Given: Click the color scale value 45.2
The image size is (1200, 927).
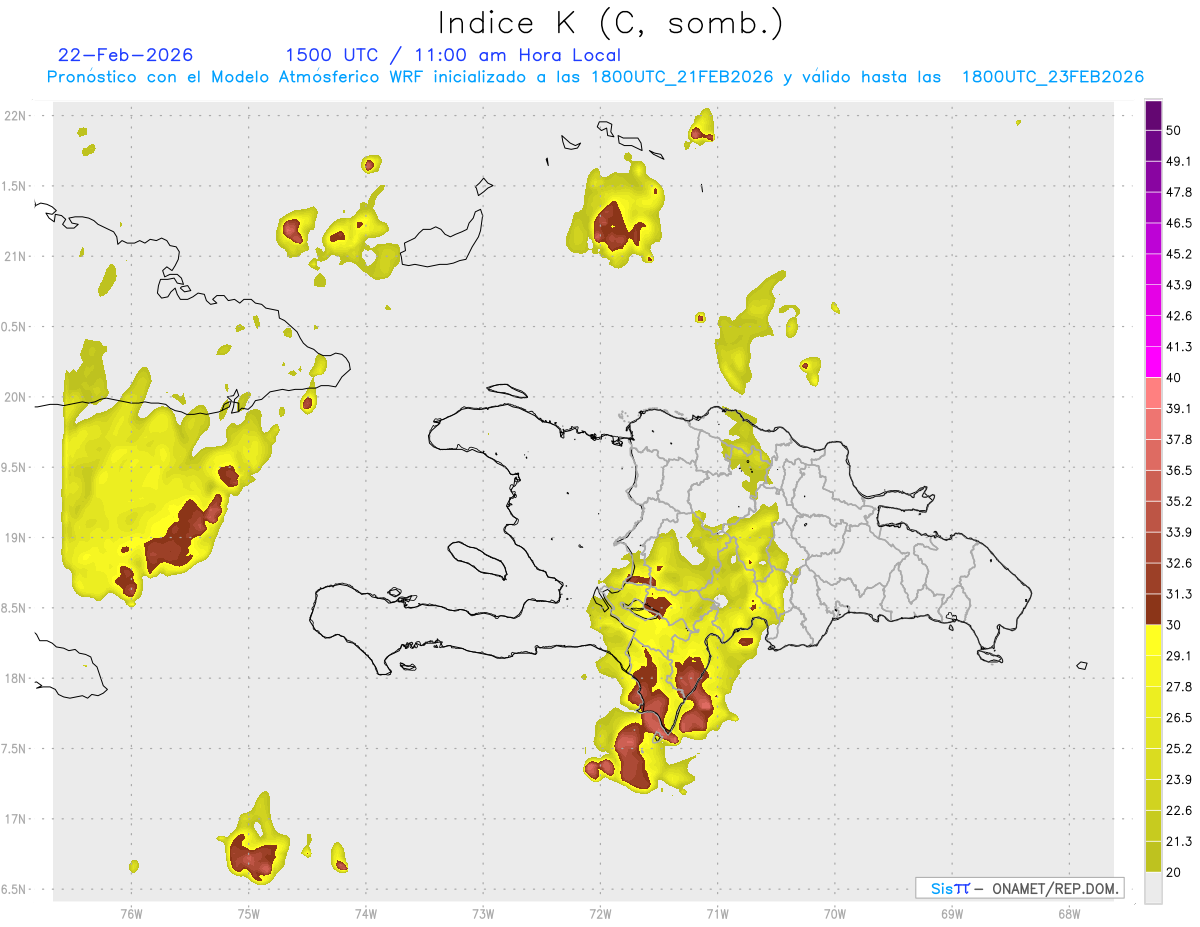Looking at the screenshot, I should pyautogui.click(x=1179, y=254).
